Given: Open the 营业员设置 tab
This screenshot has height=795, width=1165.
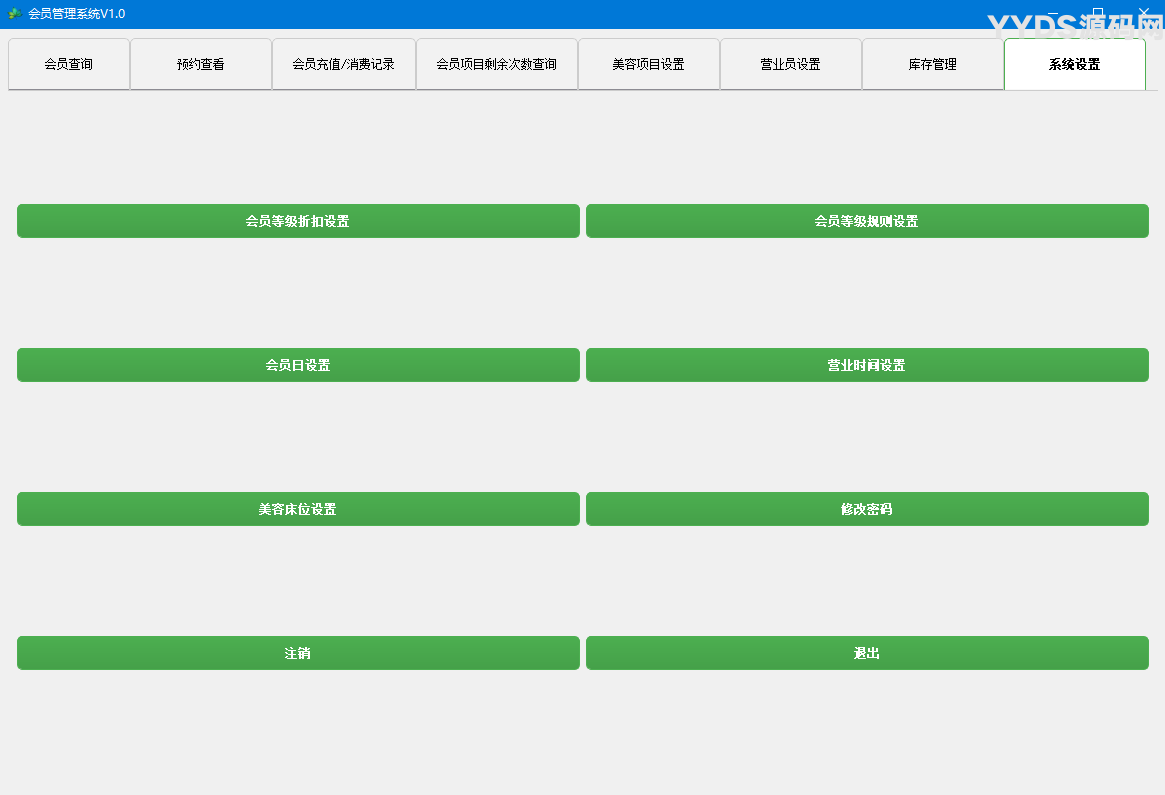Looking at the screenshot, I should [791, 63].
